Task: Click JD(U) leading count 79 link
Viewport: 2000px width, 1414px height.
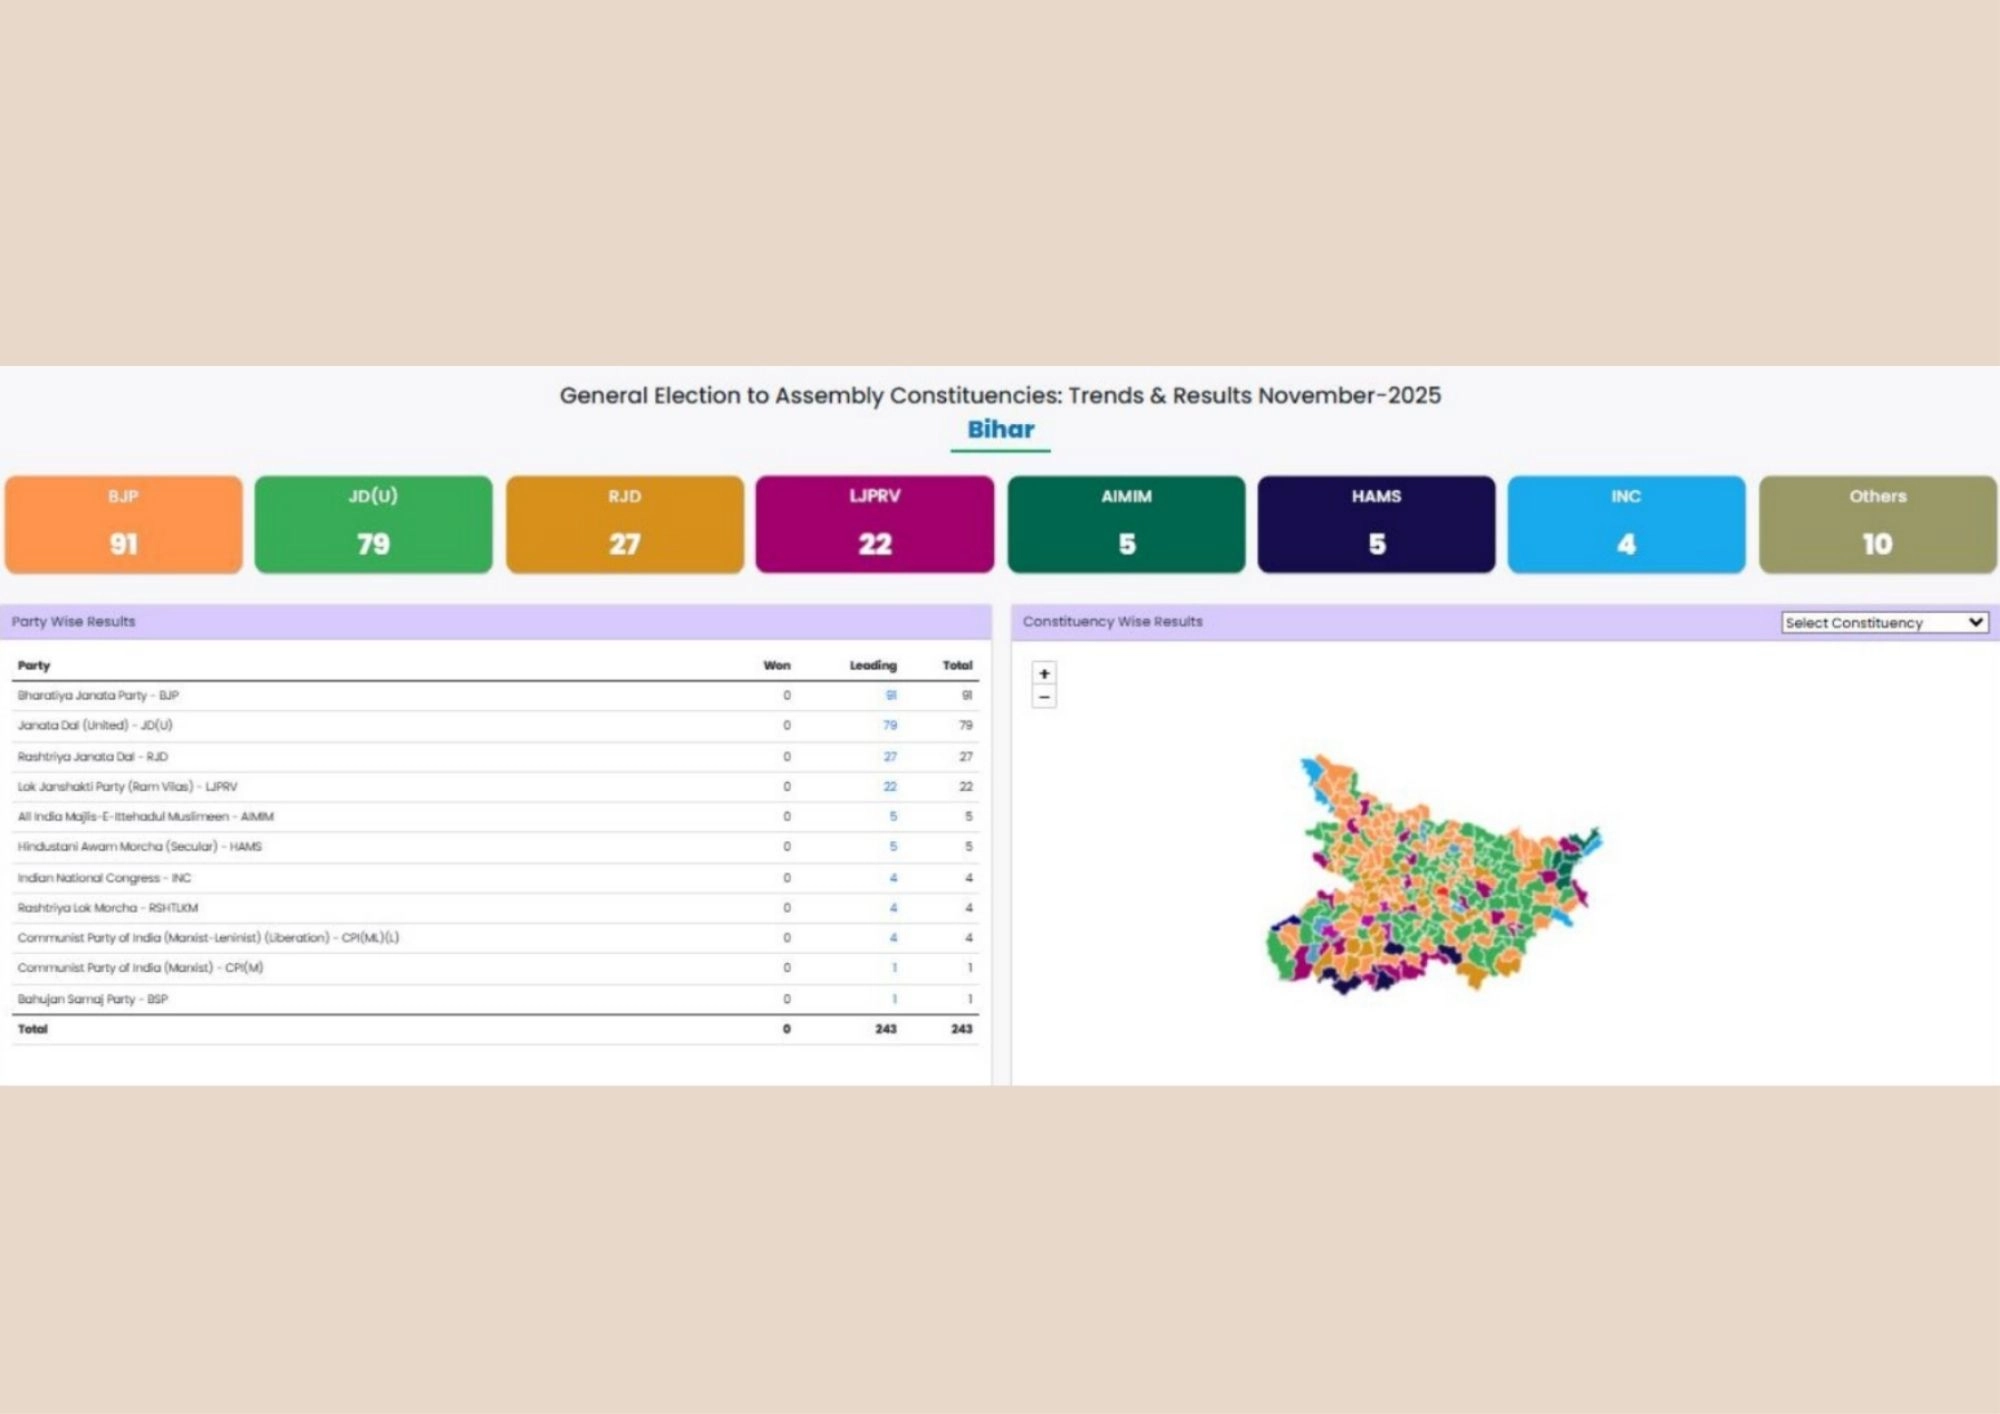Action: point(890,725)
